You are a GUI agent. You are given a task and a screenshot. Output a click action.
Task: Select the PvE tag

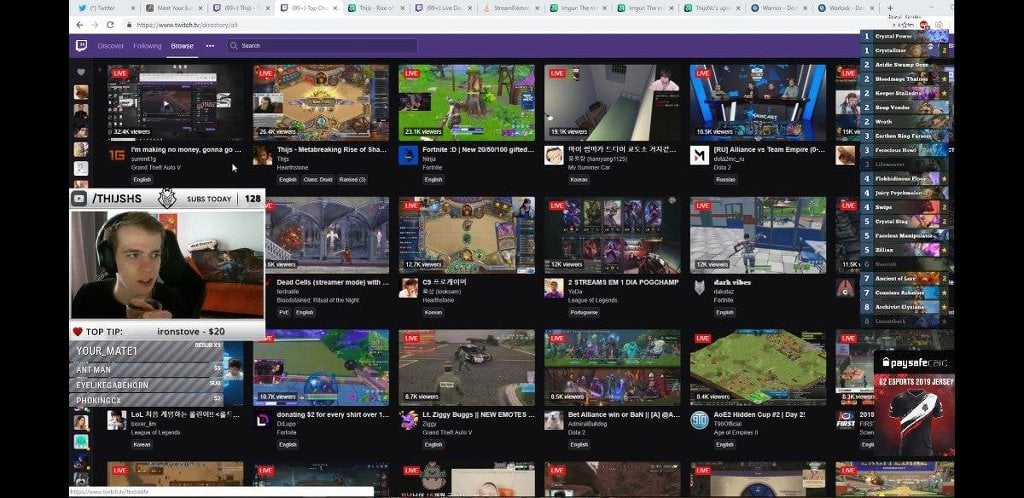coord(283,313)
